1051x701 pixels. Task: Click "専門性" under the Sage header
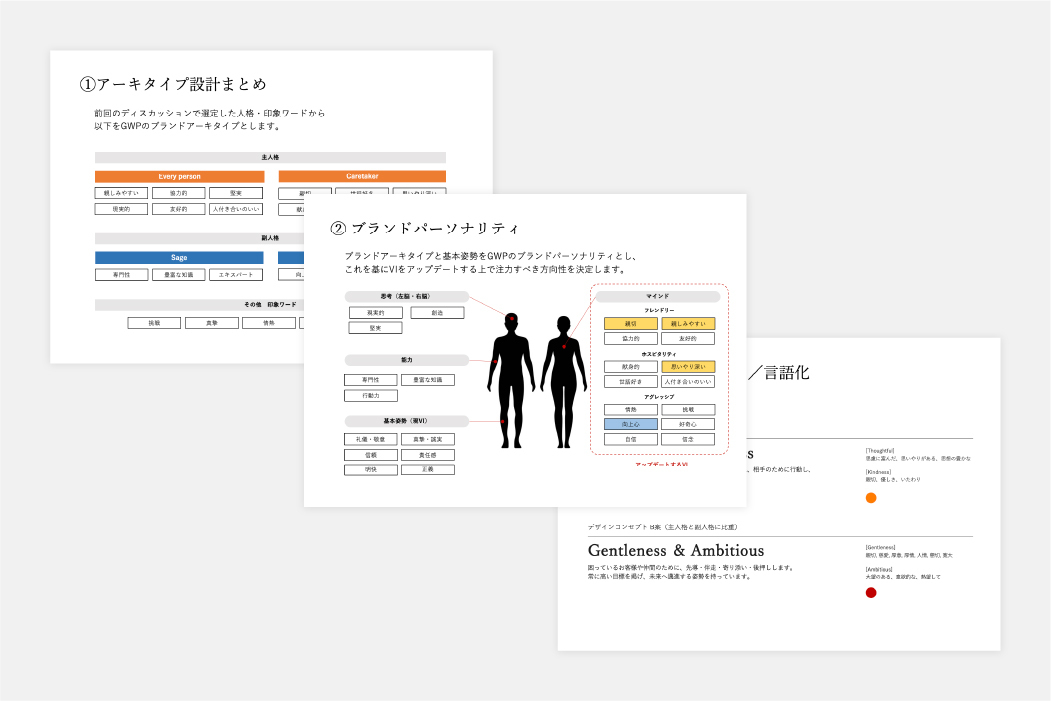tap(121, 275)
